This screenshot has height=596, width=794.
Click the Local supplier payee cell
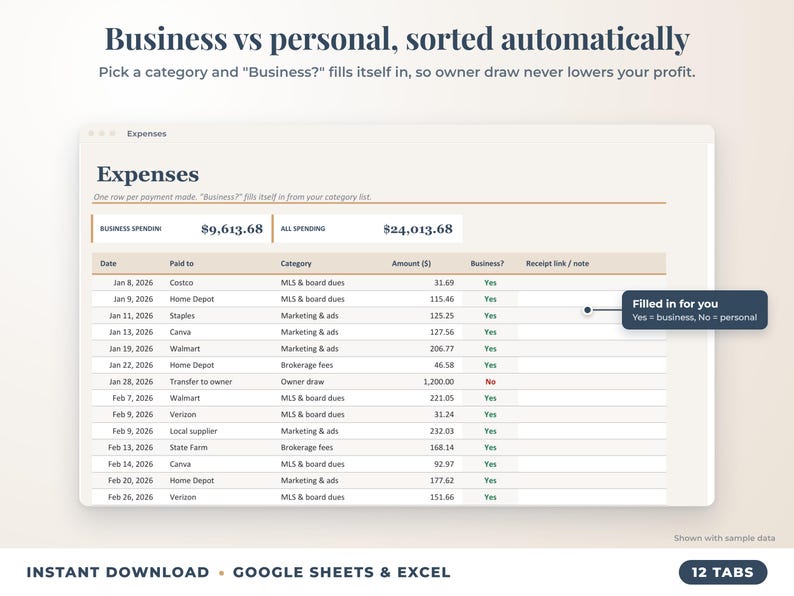coord(193,431)
